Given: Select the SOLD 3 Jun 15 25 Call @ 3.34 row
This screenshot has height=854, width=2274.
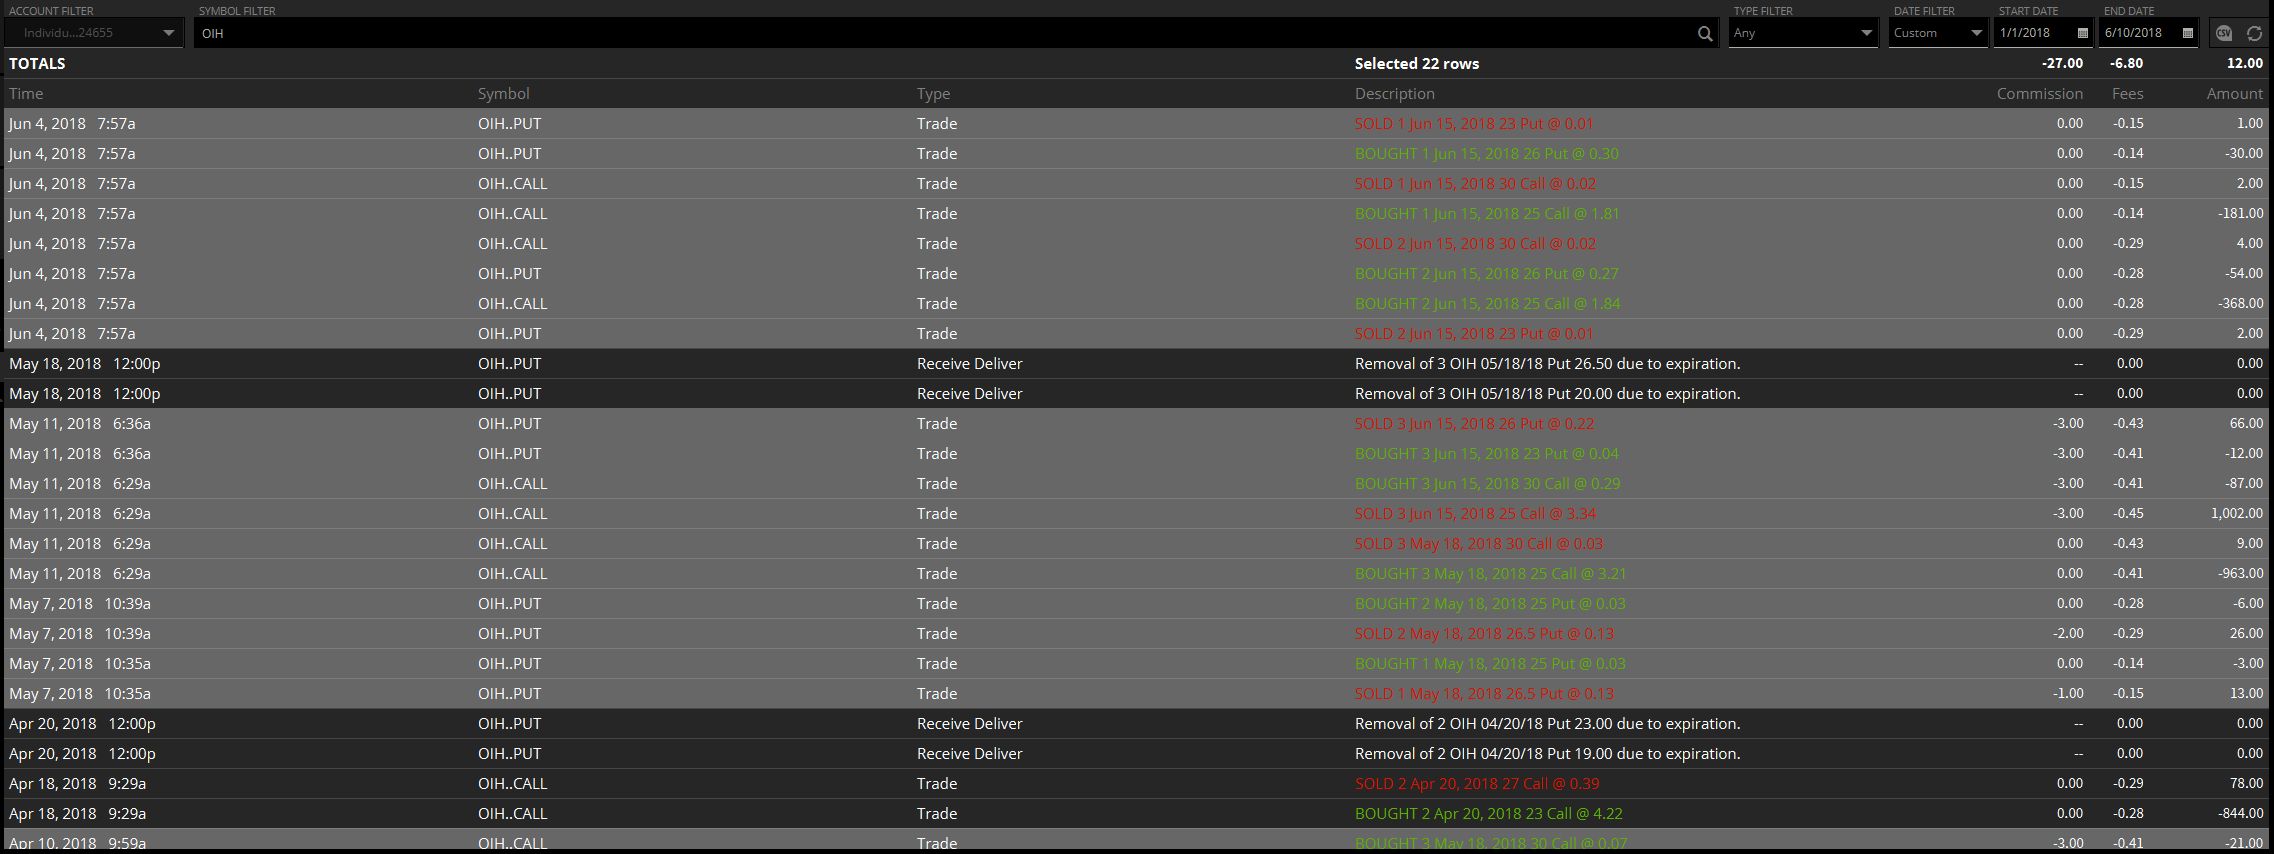Looking at the screenshot, I should coord(1474,514).
